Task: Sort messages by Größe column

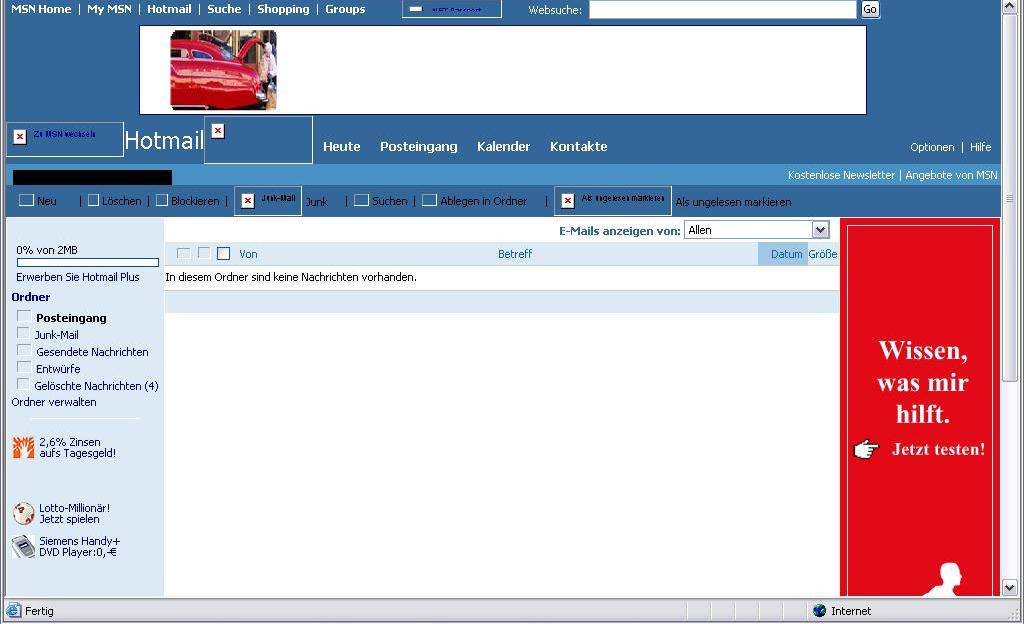Action: tap(823, 254)
